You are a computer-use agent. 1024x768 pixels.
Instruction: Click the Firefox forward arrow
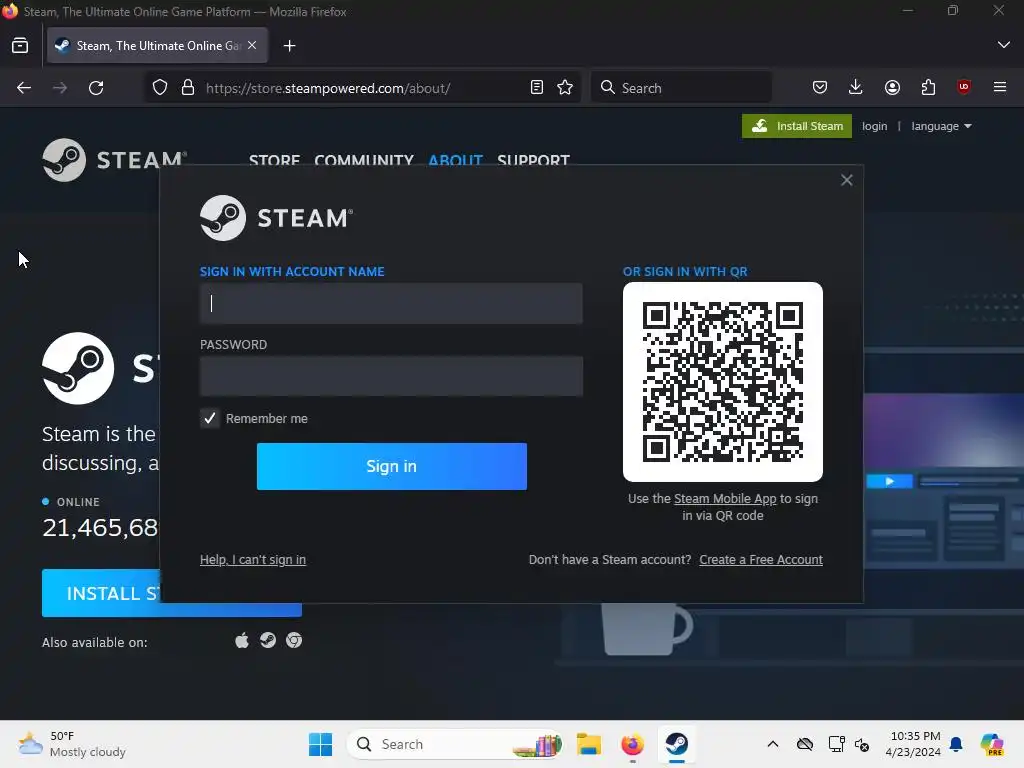60,88
